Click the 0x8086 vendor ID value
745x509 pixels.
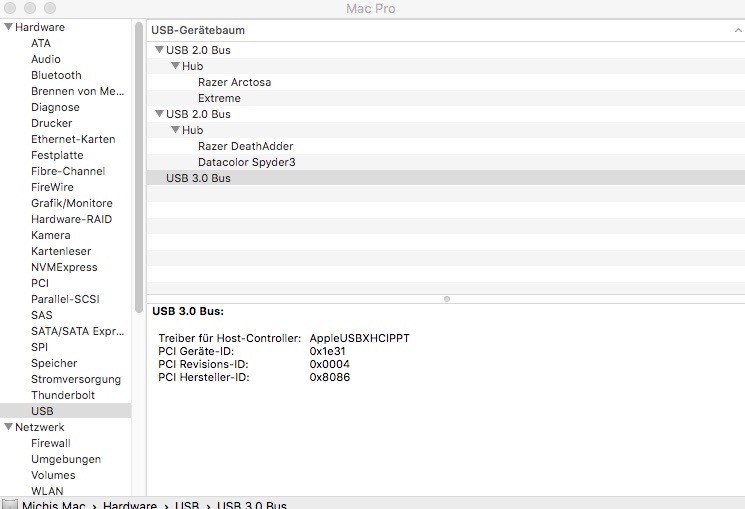(329, 377)
